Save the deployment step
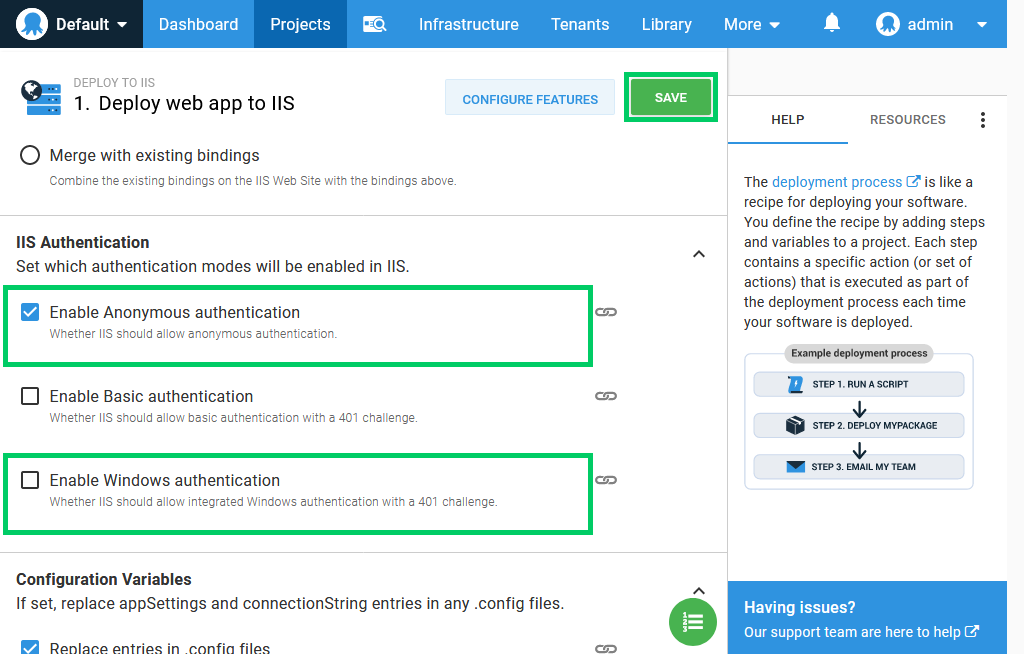Screen dimensions: 1024x654 click(x=671, y=97)
